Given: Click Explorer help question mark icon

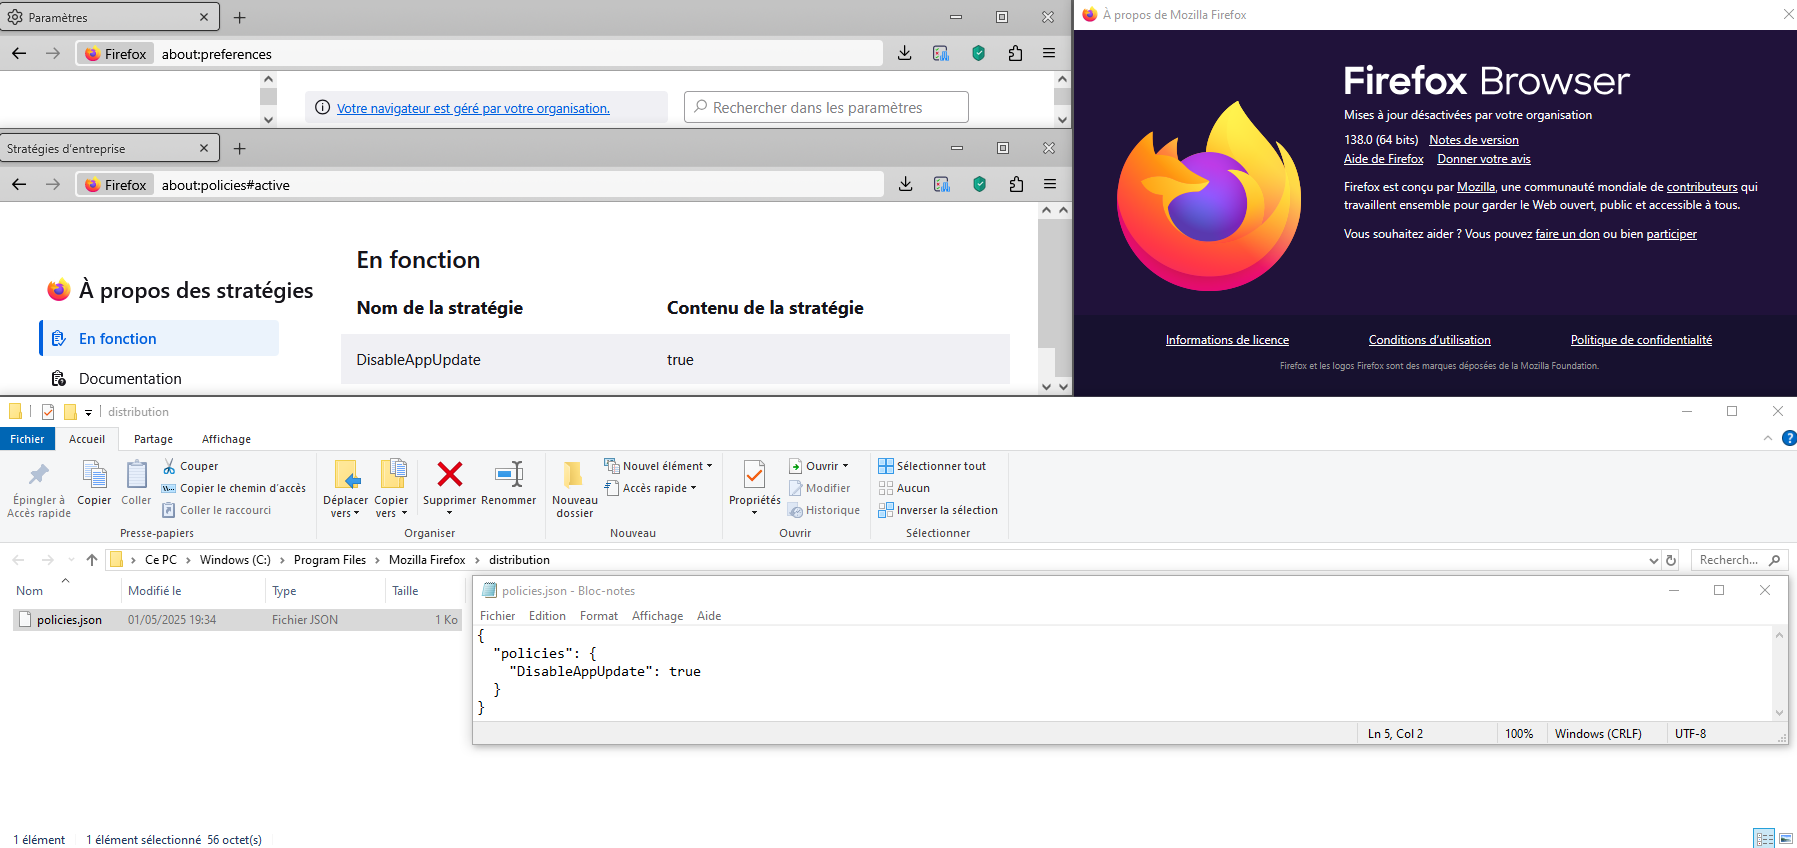Looking at the screenshot, I should [x=1789, y=438].
